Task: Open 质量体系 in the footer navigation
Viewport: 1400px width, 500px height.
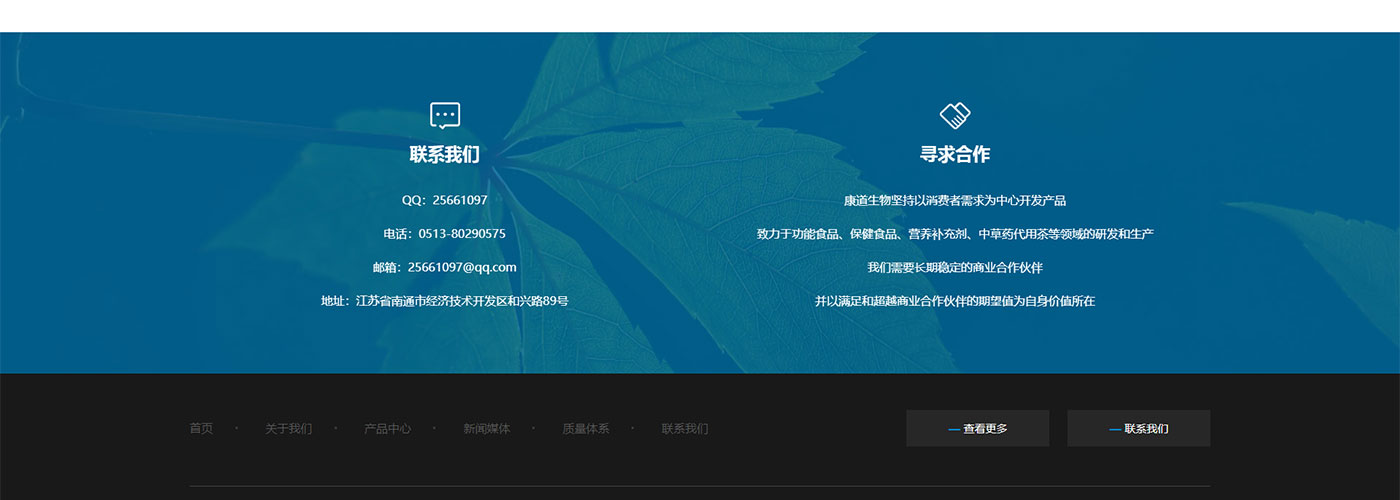Action: tap(585, 429)
